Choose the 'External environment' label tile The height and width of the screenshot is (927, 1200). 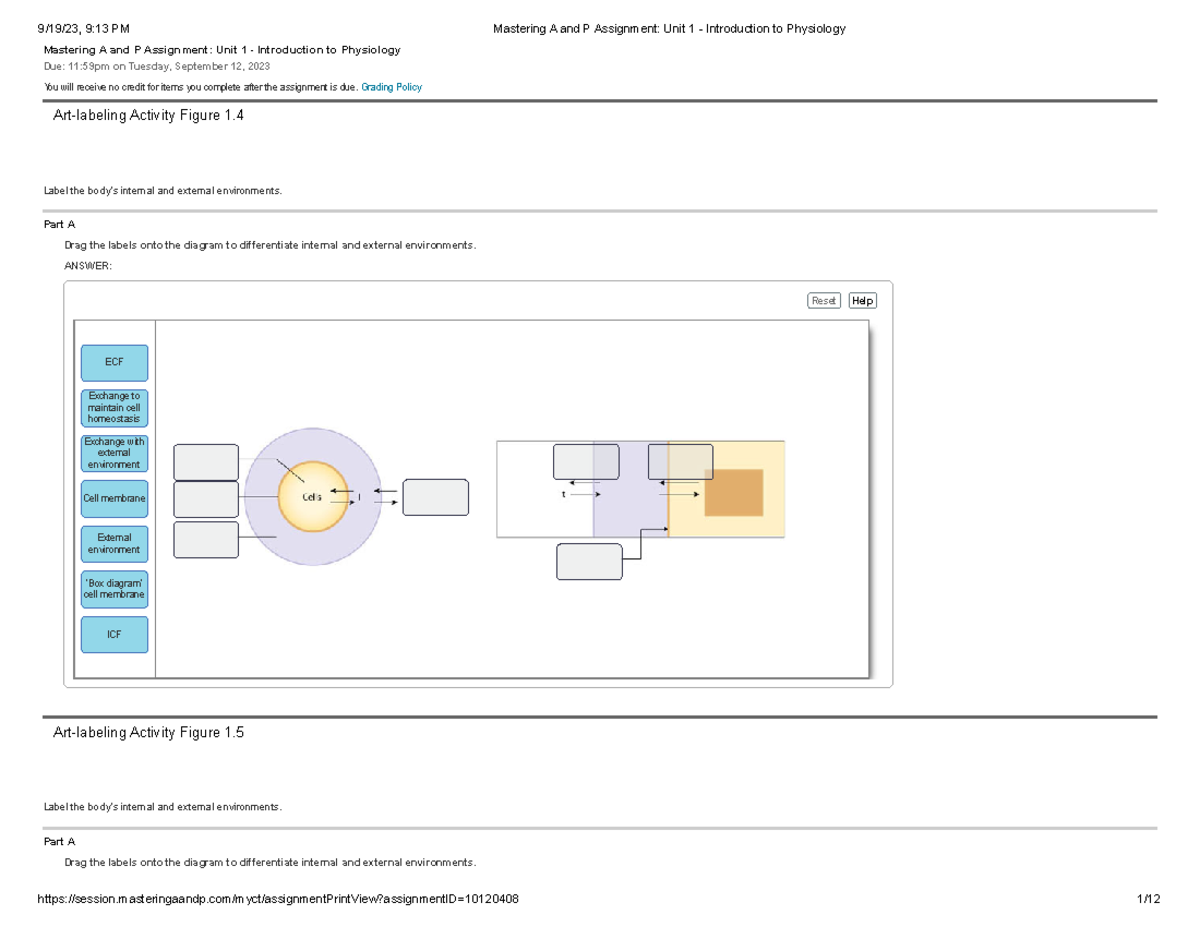pyautogui.click(x=114, y=544)
